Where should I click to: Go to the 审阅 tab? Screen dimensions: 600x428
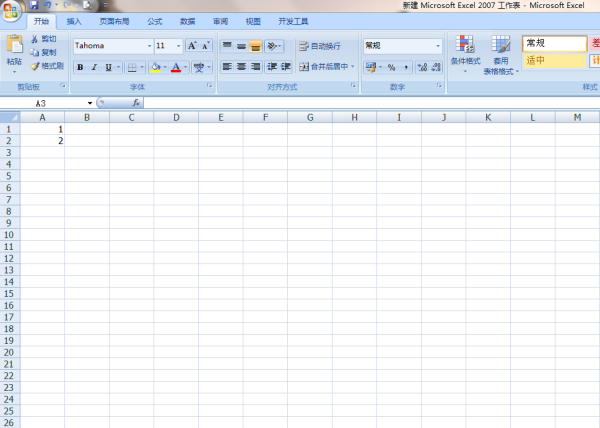220,21
